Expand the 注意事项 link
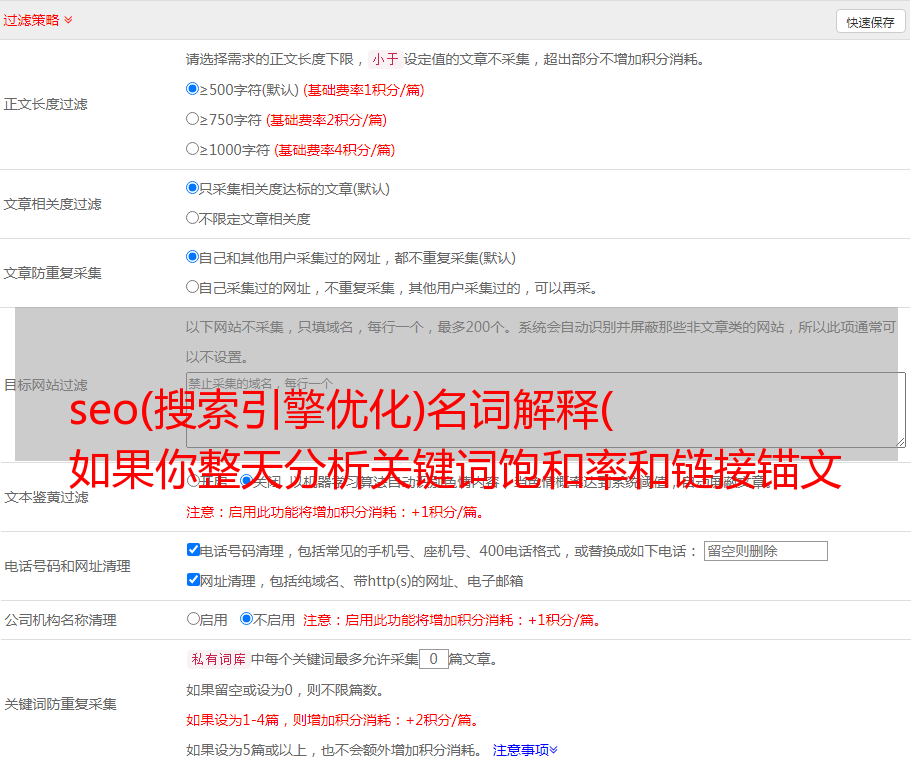 tap(525, 750)
